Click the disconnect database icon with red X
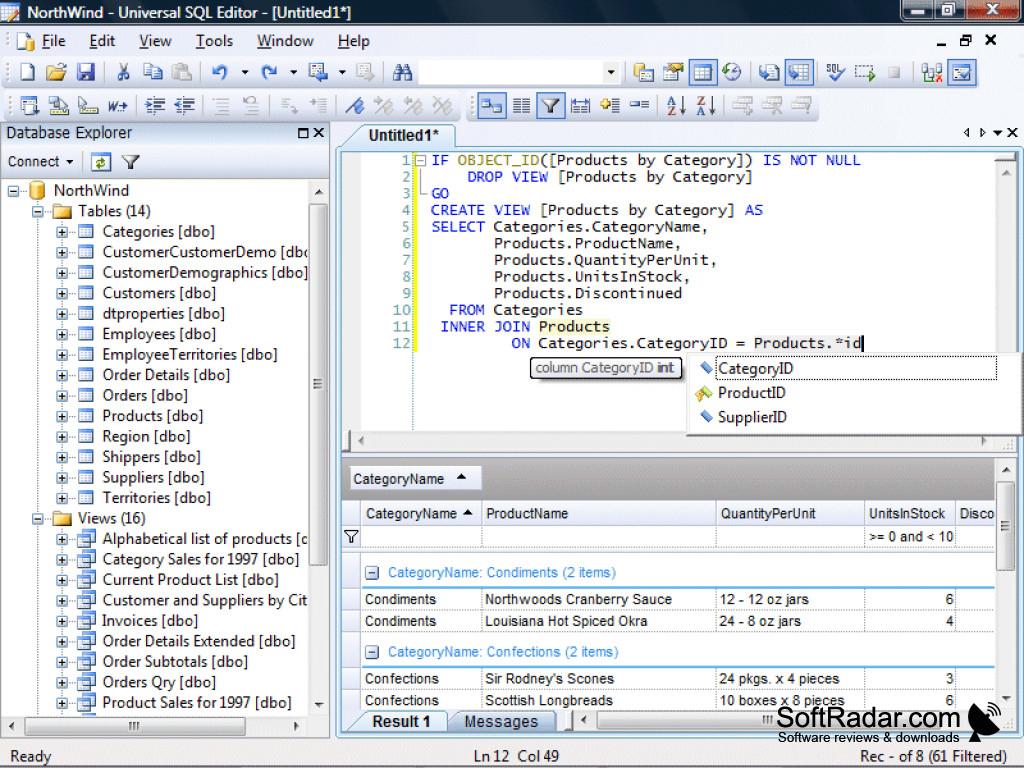The width and height of the screenshot is (1024, 768). (x=932, y=72)
